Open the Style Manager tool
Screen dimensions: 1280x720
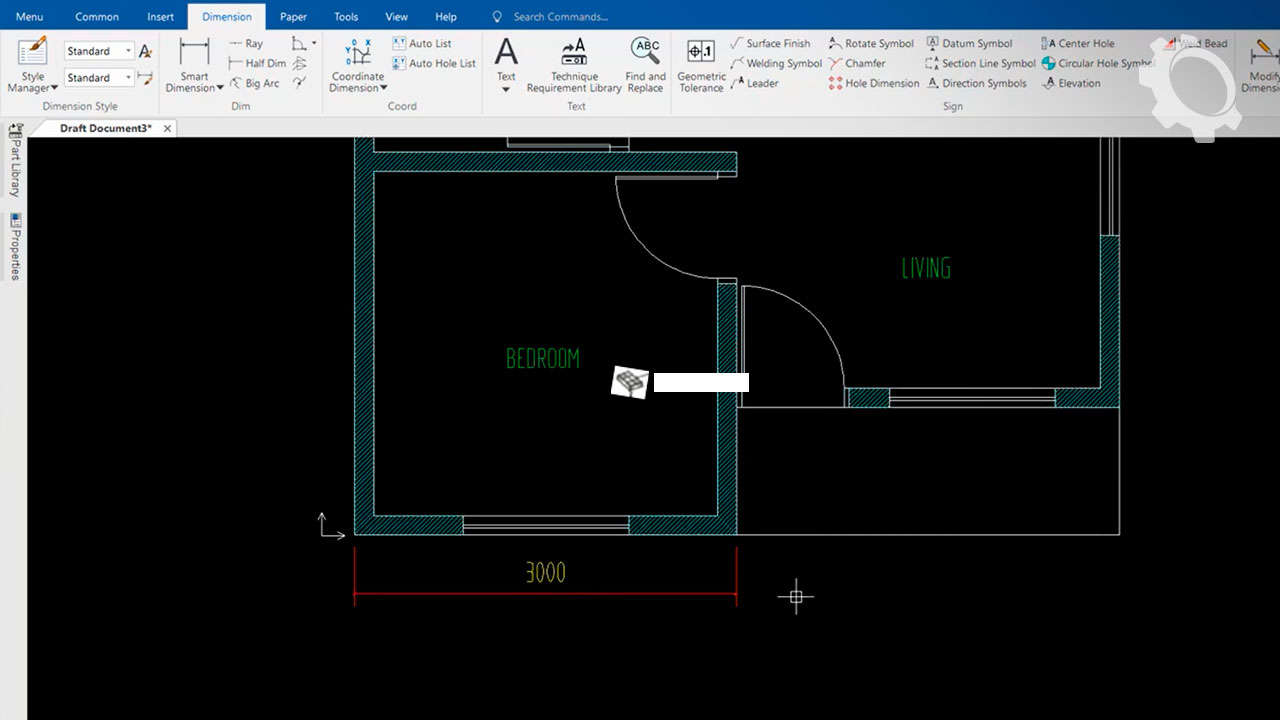[x=33, y=64]
